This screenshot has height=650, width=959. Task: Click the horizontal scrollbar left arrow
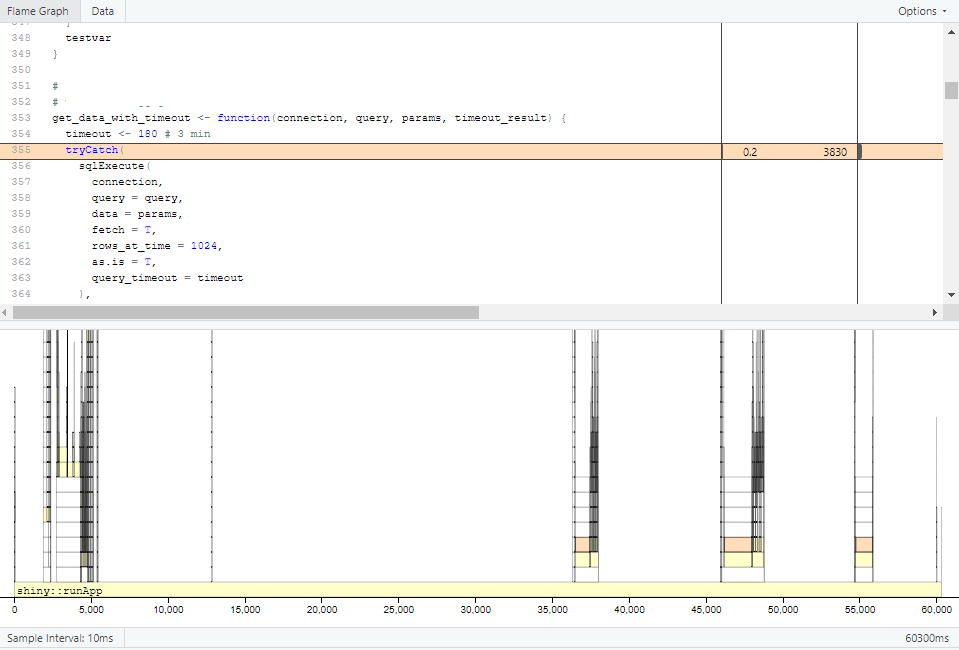coord(6,312)
